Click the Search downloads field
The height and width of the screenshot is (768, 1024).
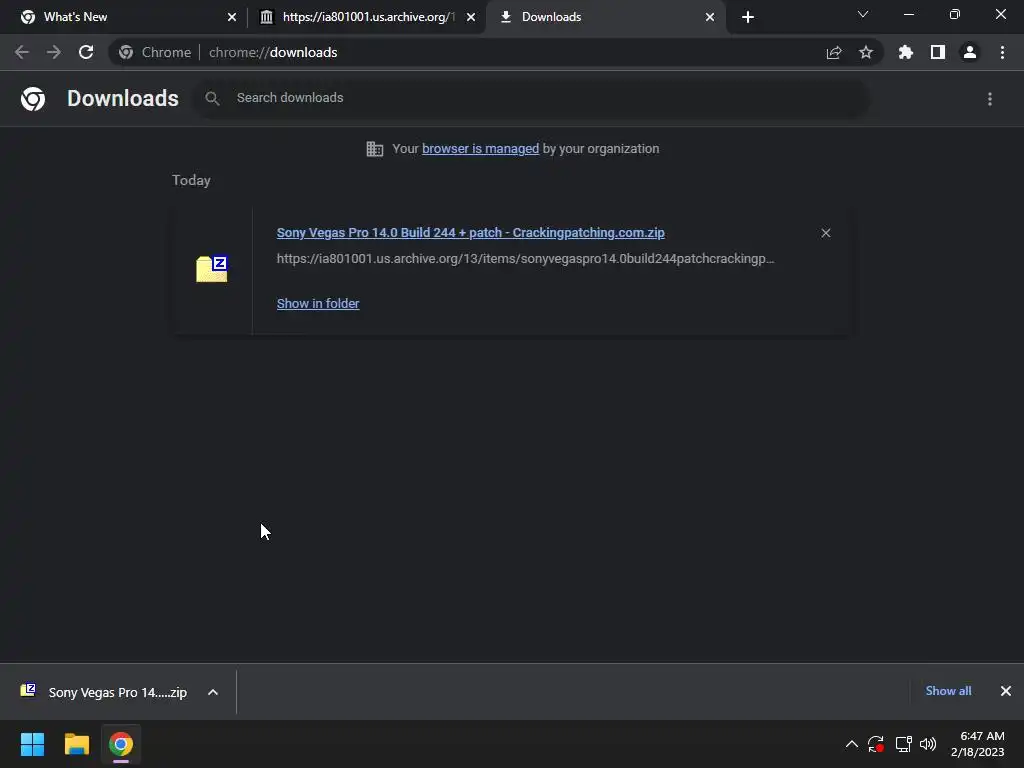(x=530, y=99)
